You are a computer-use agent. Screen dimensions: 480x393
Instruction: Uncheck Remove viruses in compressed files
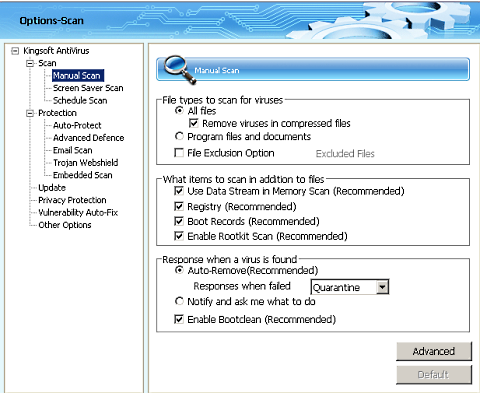click(194, 123)
